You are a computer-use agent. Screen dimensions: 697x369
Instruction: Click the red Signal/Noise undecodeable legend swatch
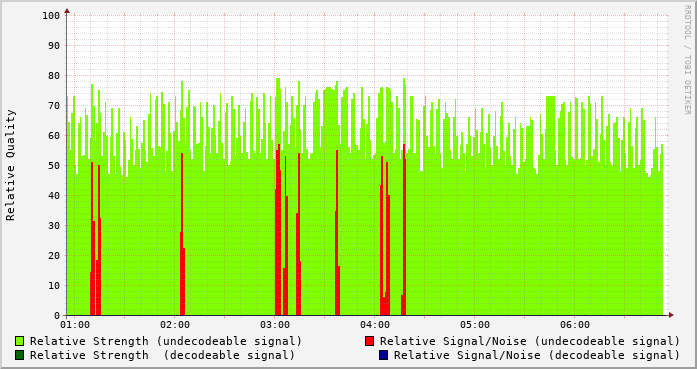(369, 341)
